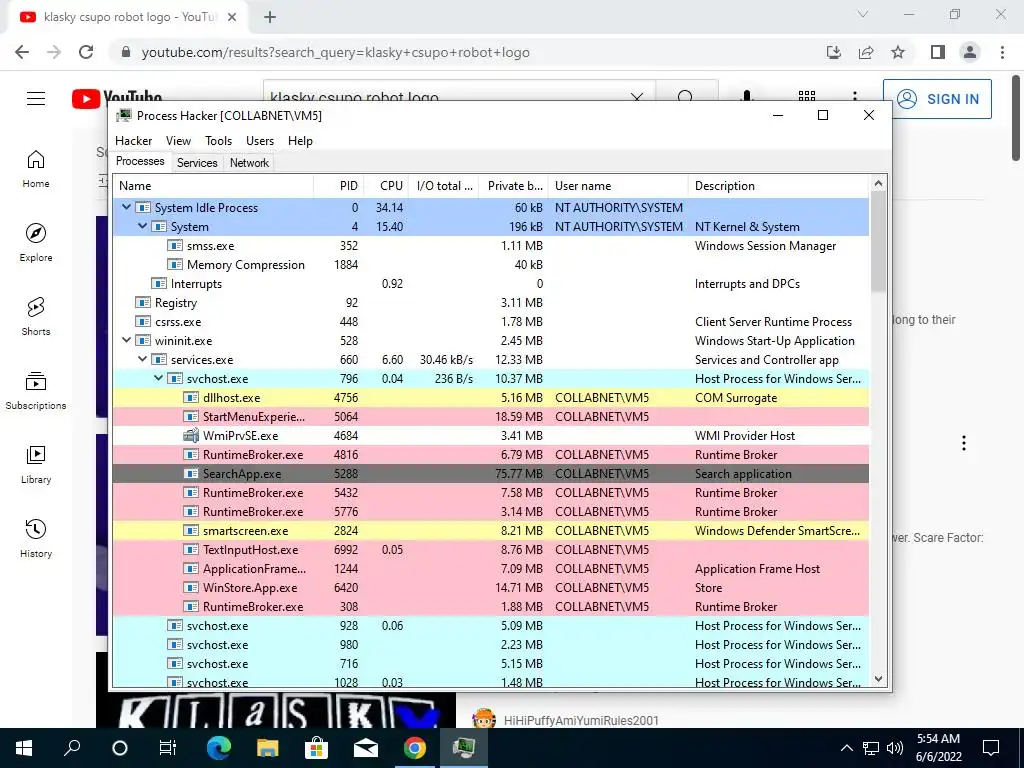Sort by Private bytes column
The height and width of the screenshot is (768, 1024).
click(513, 185)
